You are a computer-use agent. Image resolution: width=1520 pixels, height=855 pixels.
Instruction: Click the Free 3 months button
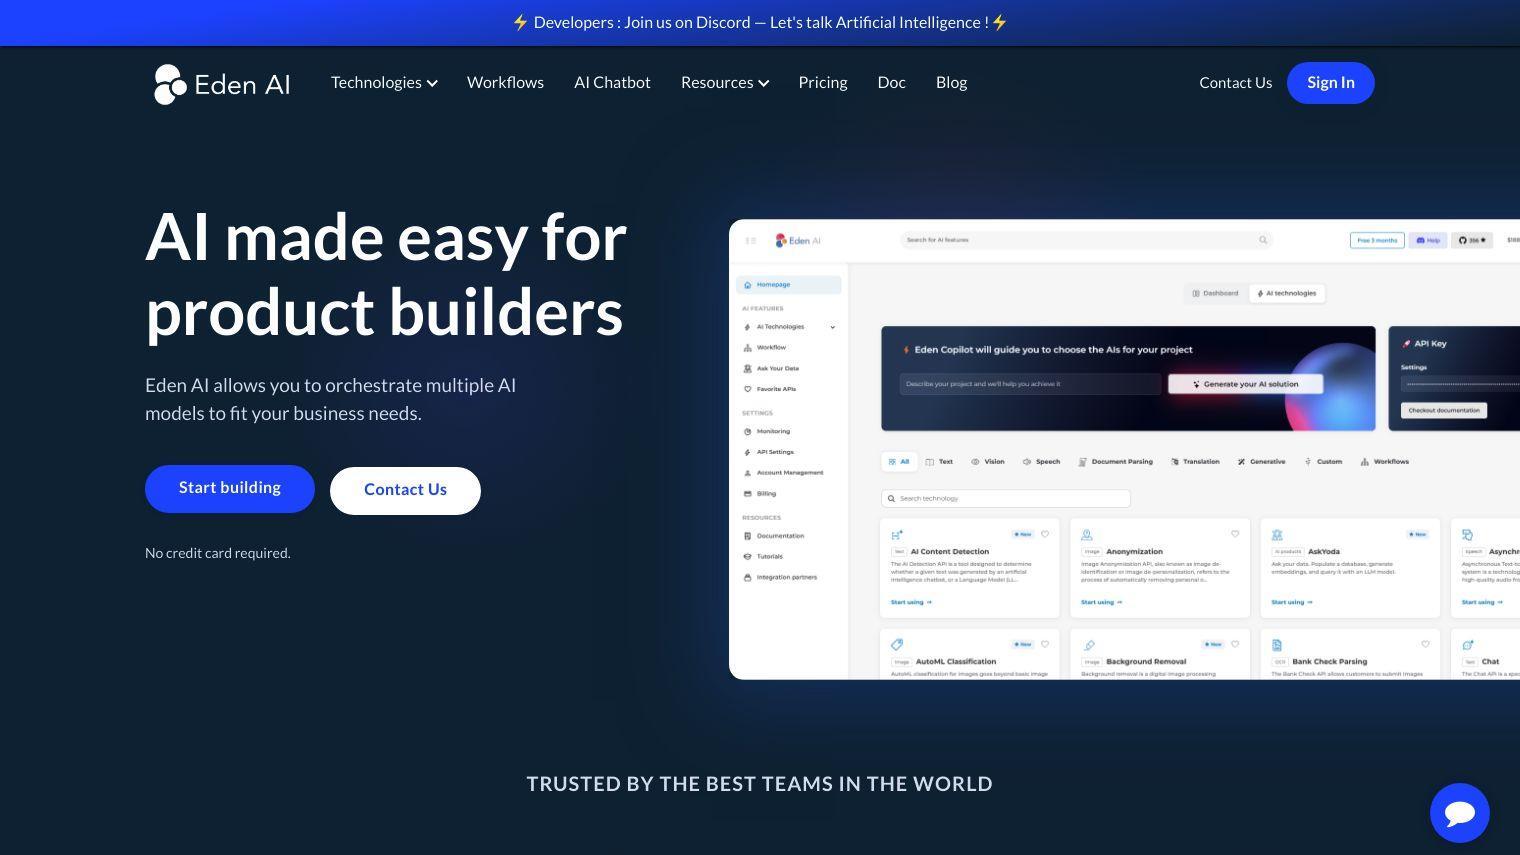pos(1377,240)
